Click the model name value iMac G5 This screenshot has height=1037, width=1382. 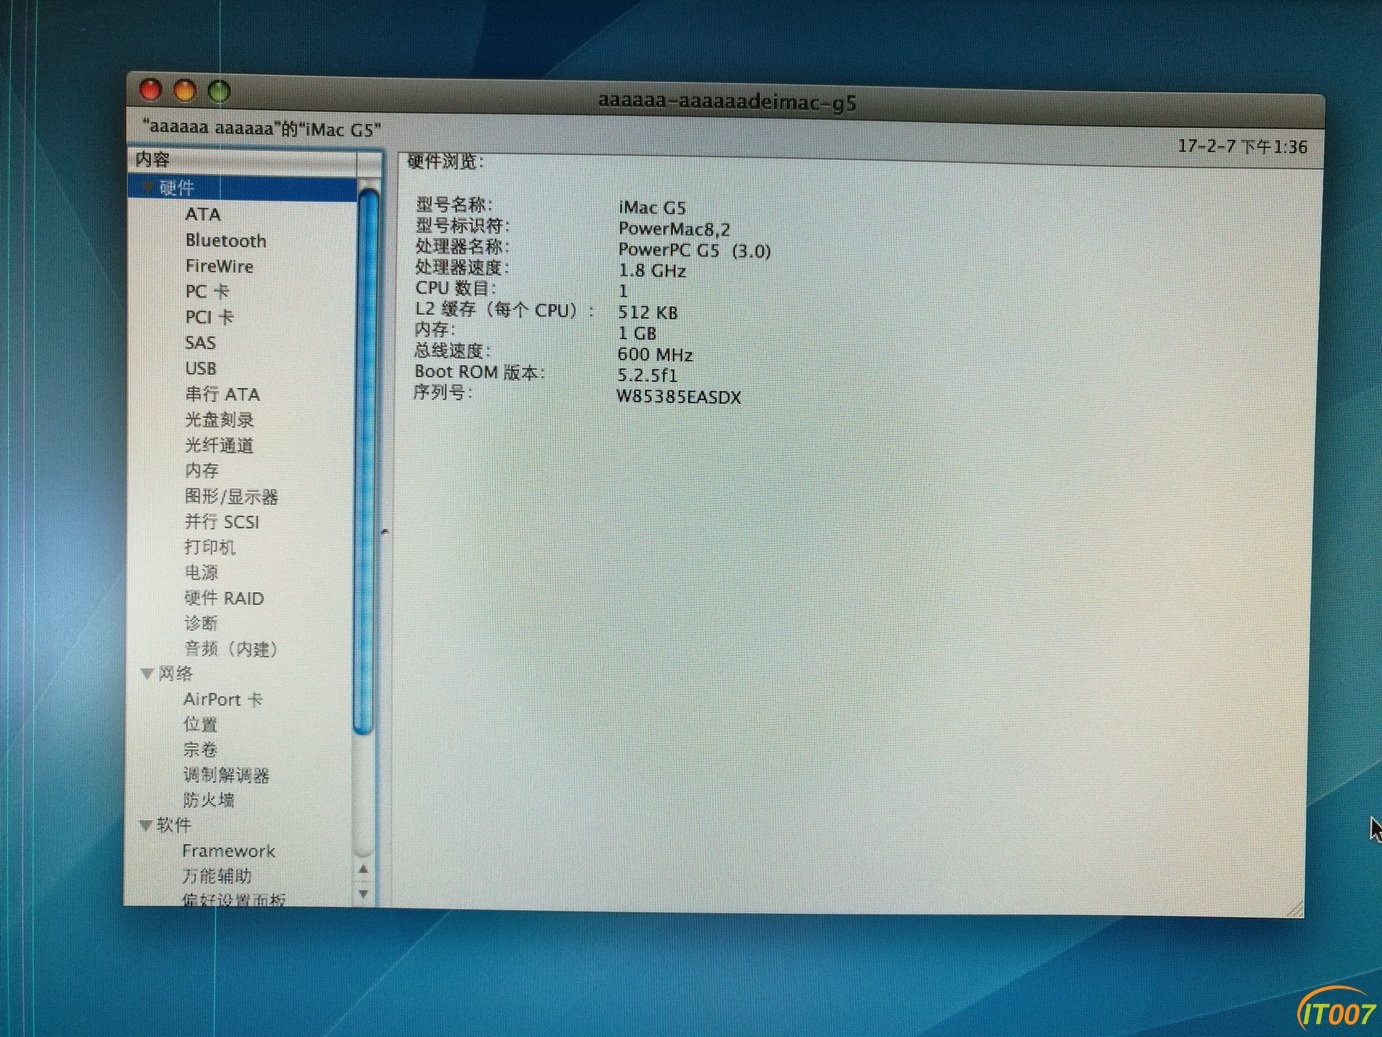tap(652, 207)
